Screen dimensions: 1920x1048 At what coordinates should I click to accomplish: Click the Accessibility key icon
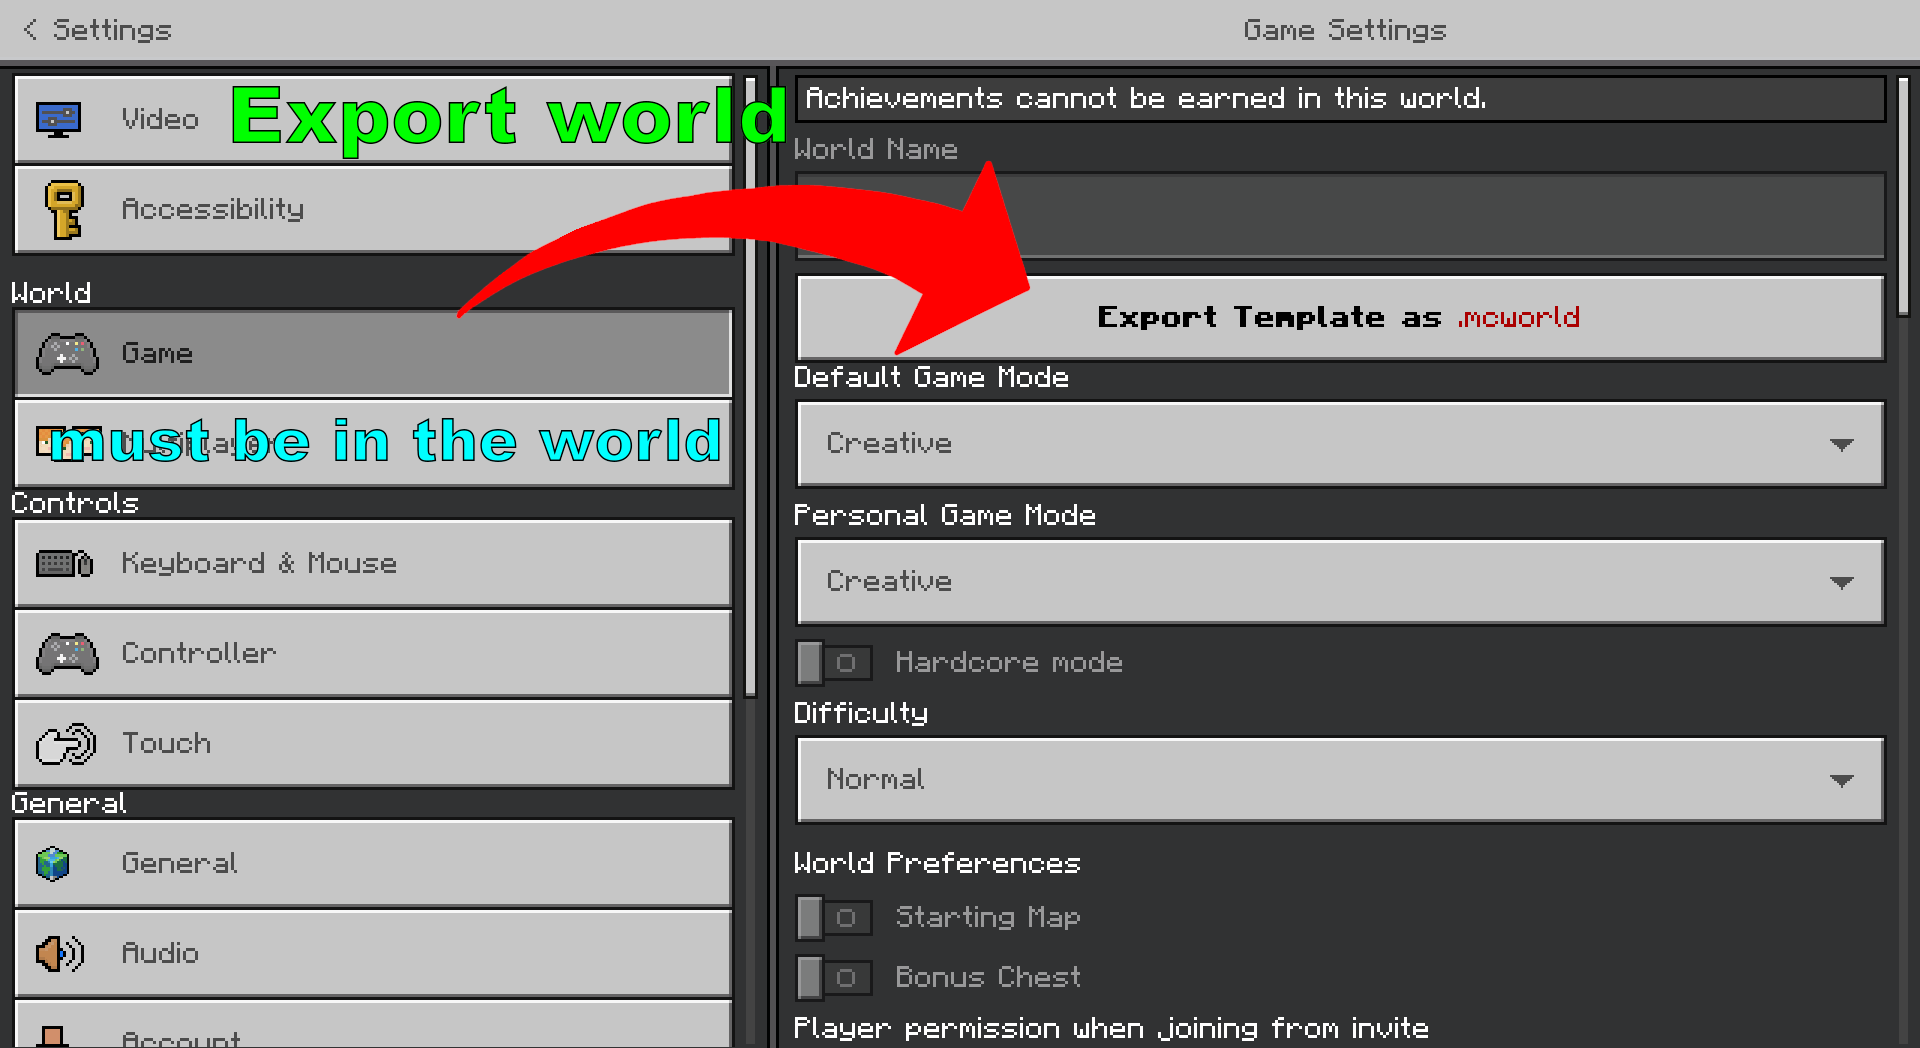(x=64, y=209)
